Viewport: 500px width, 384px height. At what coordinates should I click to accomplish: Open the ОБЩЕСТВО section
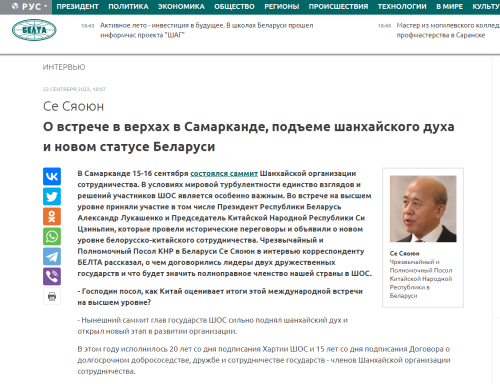(234, 7)
